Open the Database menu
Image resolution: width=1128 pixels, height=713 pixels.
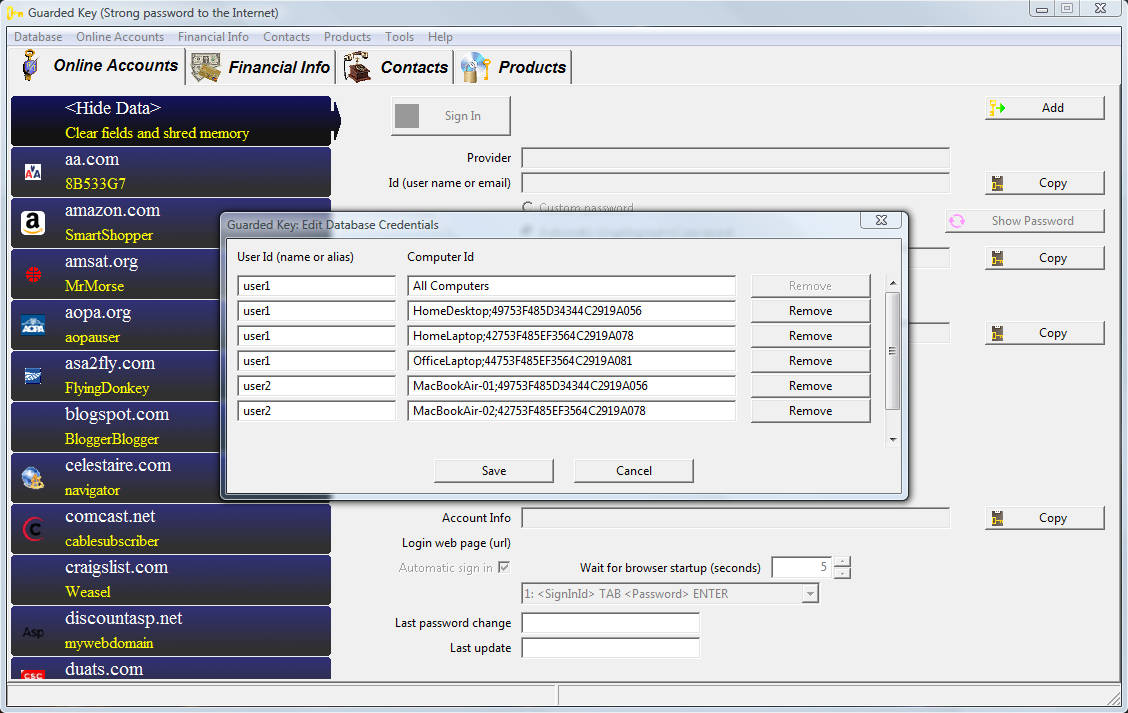(x=38, y=37)
